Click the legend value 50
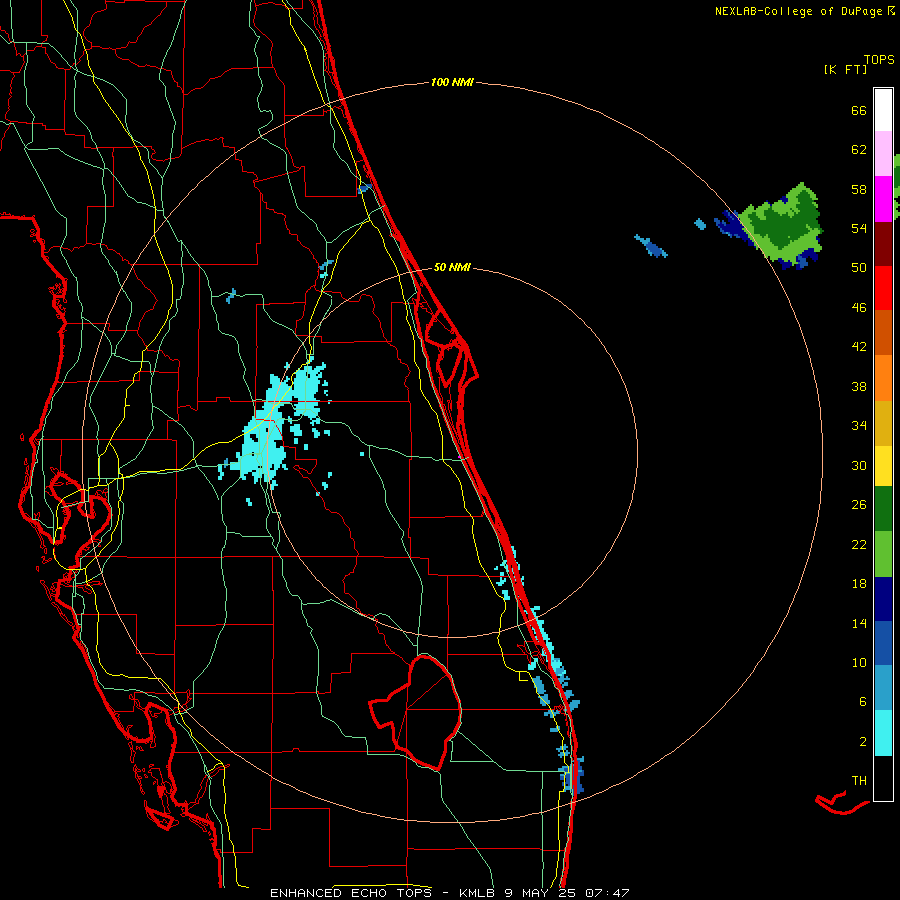 coord(859,267)
